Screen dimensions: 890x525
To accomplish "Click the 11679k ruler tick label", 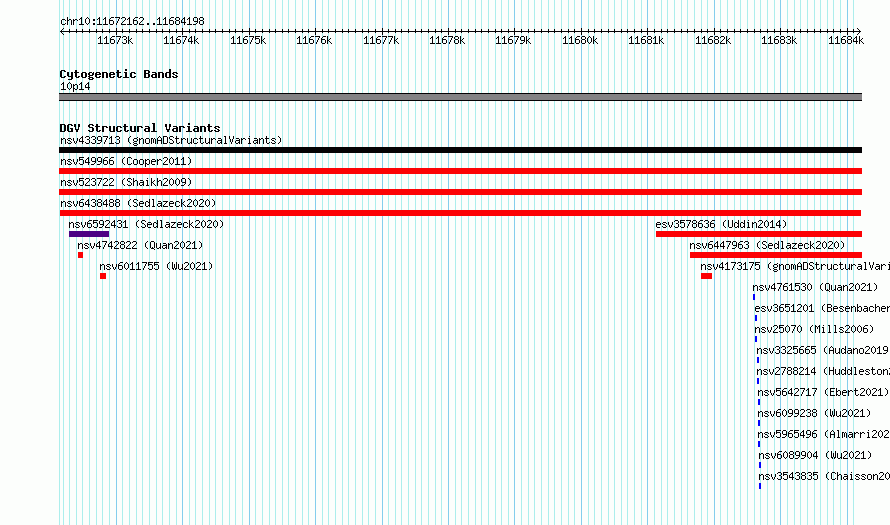I will tap(513, 40).
